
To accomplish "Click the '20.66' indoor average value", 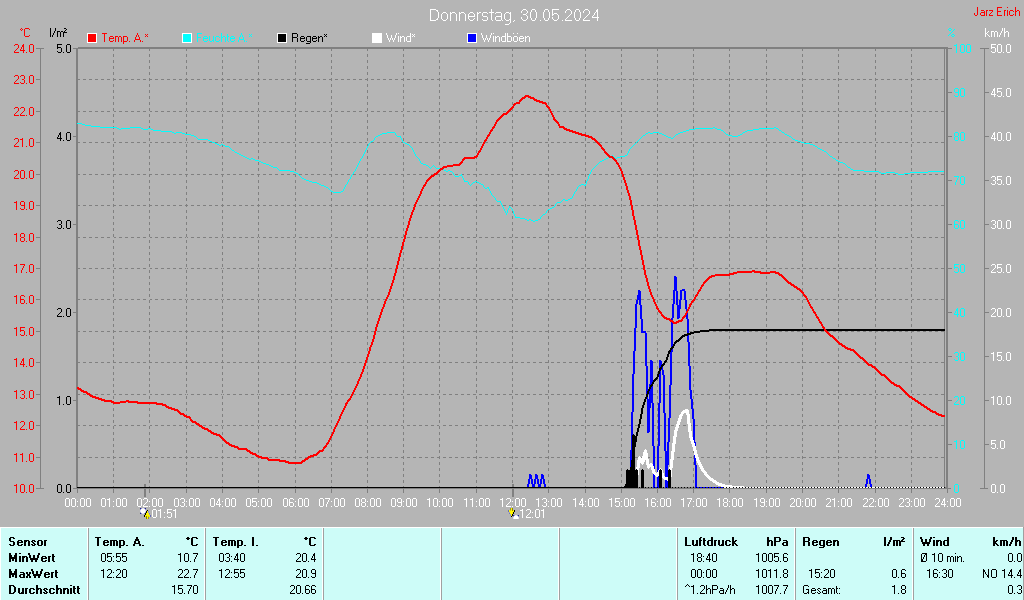I will coord(303,590).
